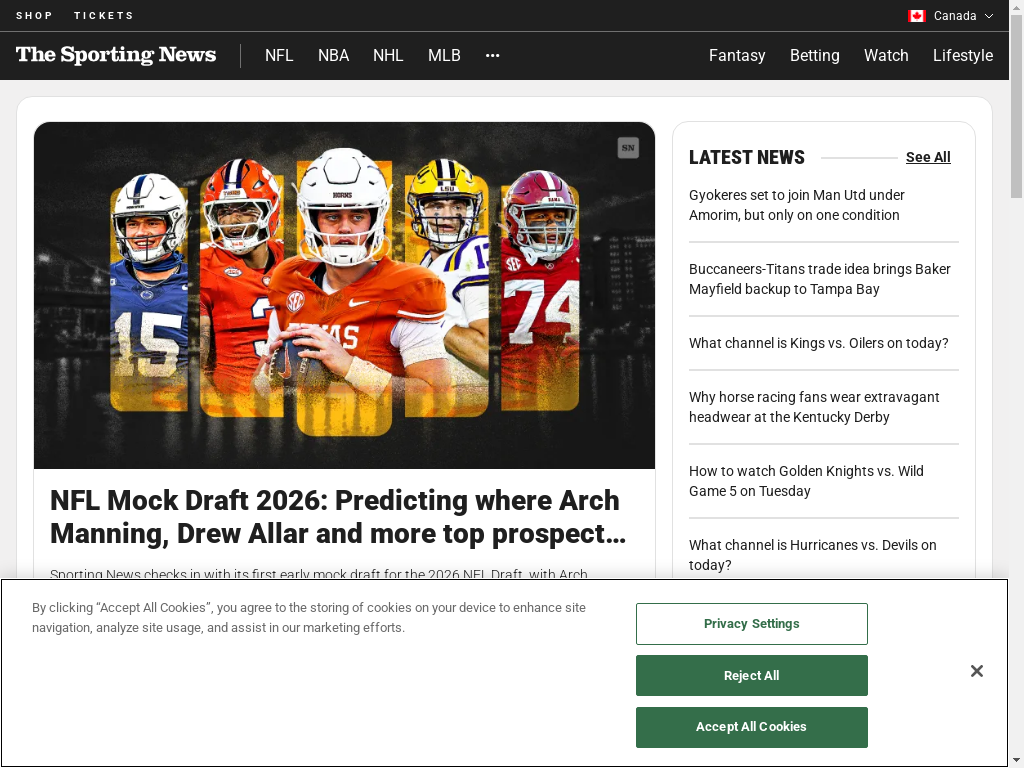Go to the NHL section
This screenshot has width=1024, height=768.
point(388,56)
